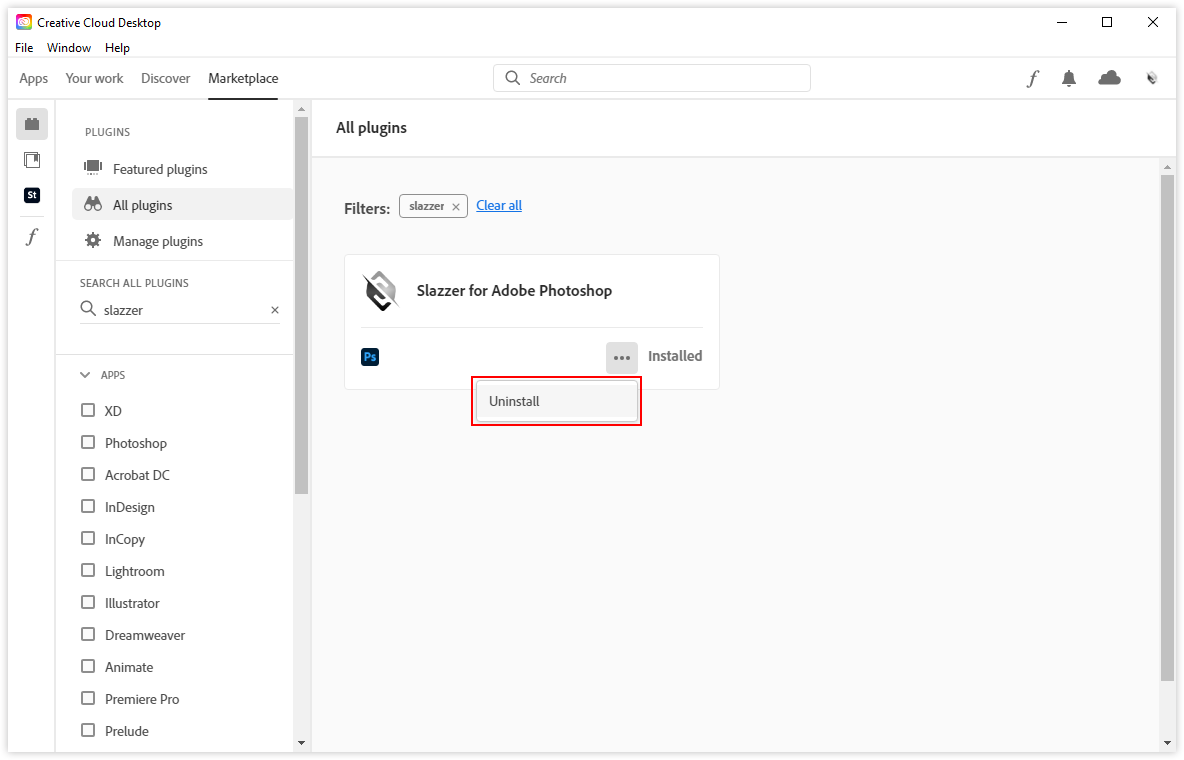Screen dimensions: 1184x760
Task: Click the All plugins heading
Action: 372,128
